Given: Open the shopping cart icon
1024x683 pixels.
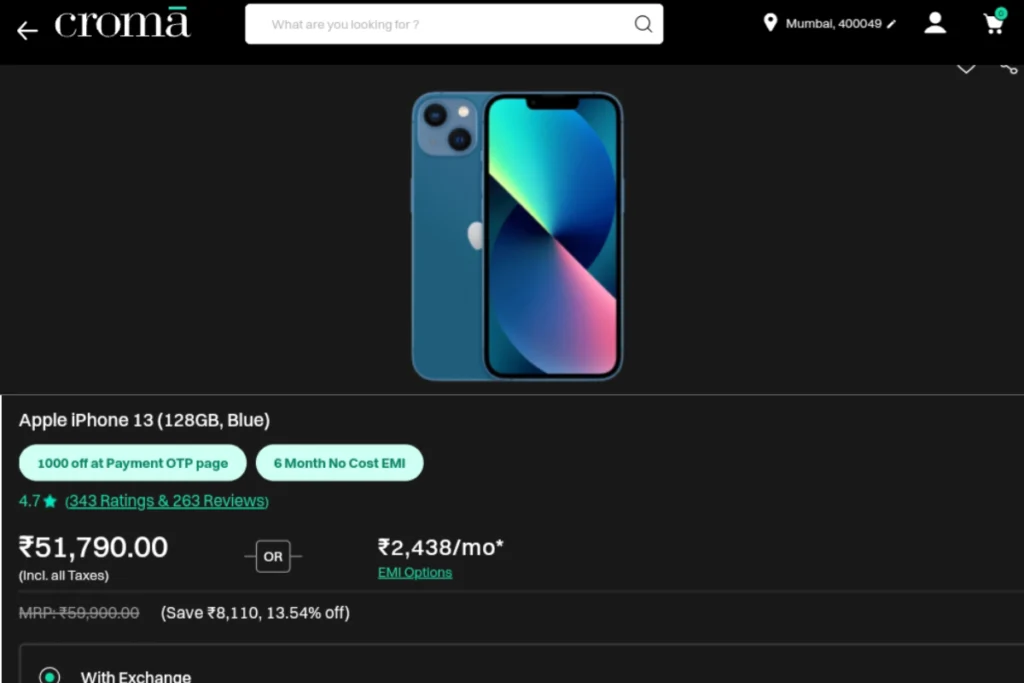Looking at the screenshot, I should click(x=995, y=23).
